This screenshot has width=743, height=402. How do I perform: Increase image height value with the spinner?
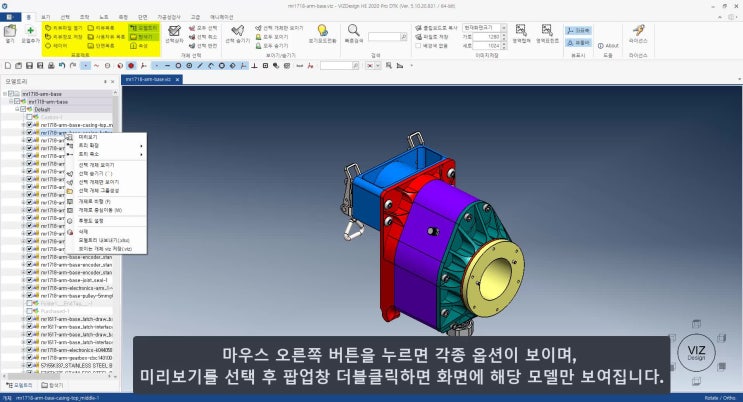(x=504, y=44)
